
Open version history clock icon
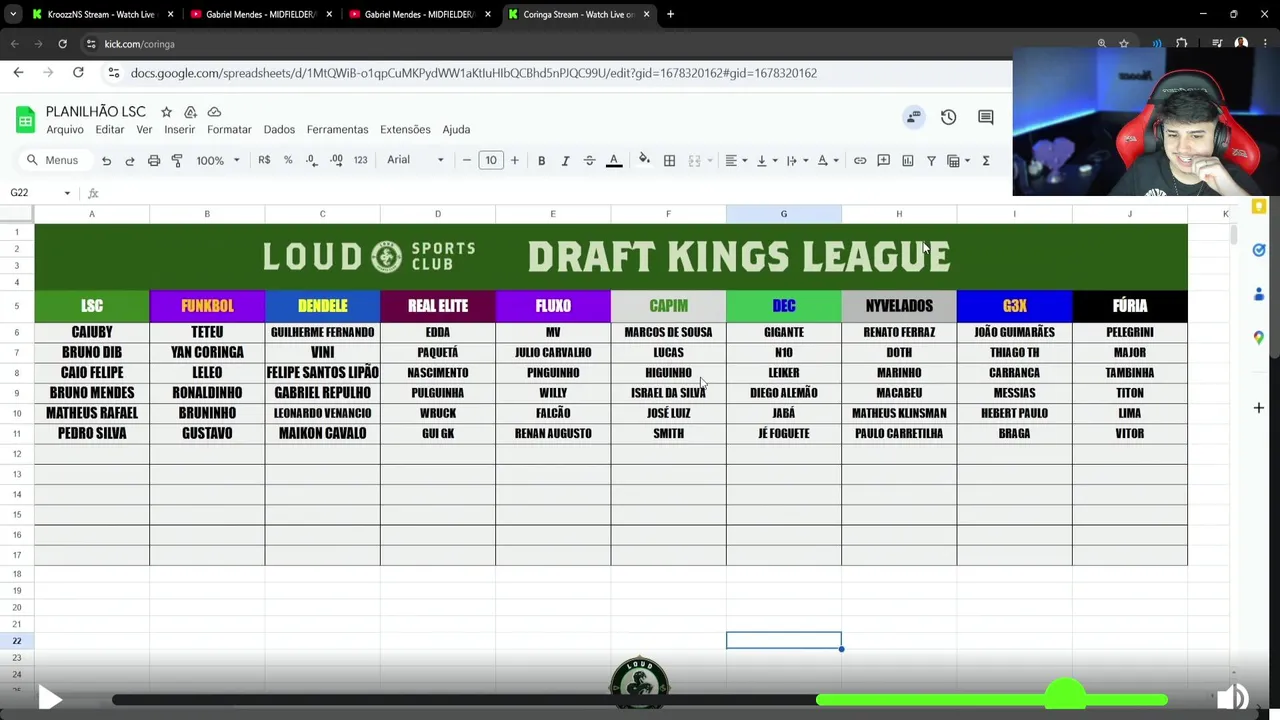[948, 117]
